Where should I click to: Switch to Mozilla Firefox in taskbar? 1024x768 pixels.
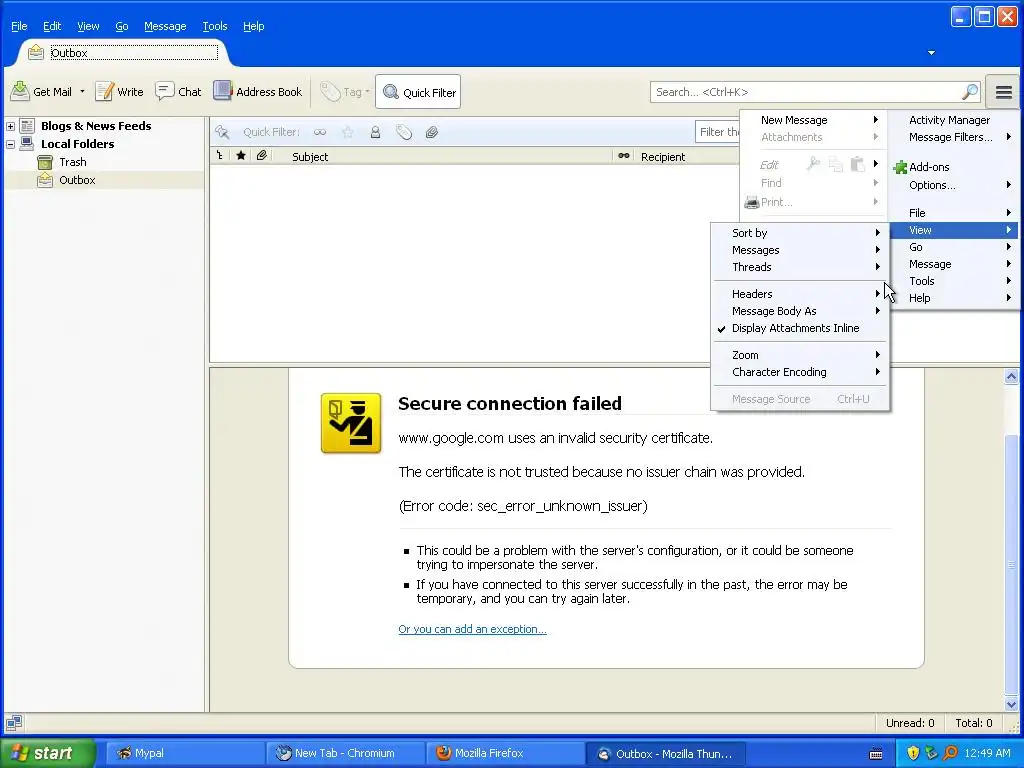(504, 754)
